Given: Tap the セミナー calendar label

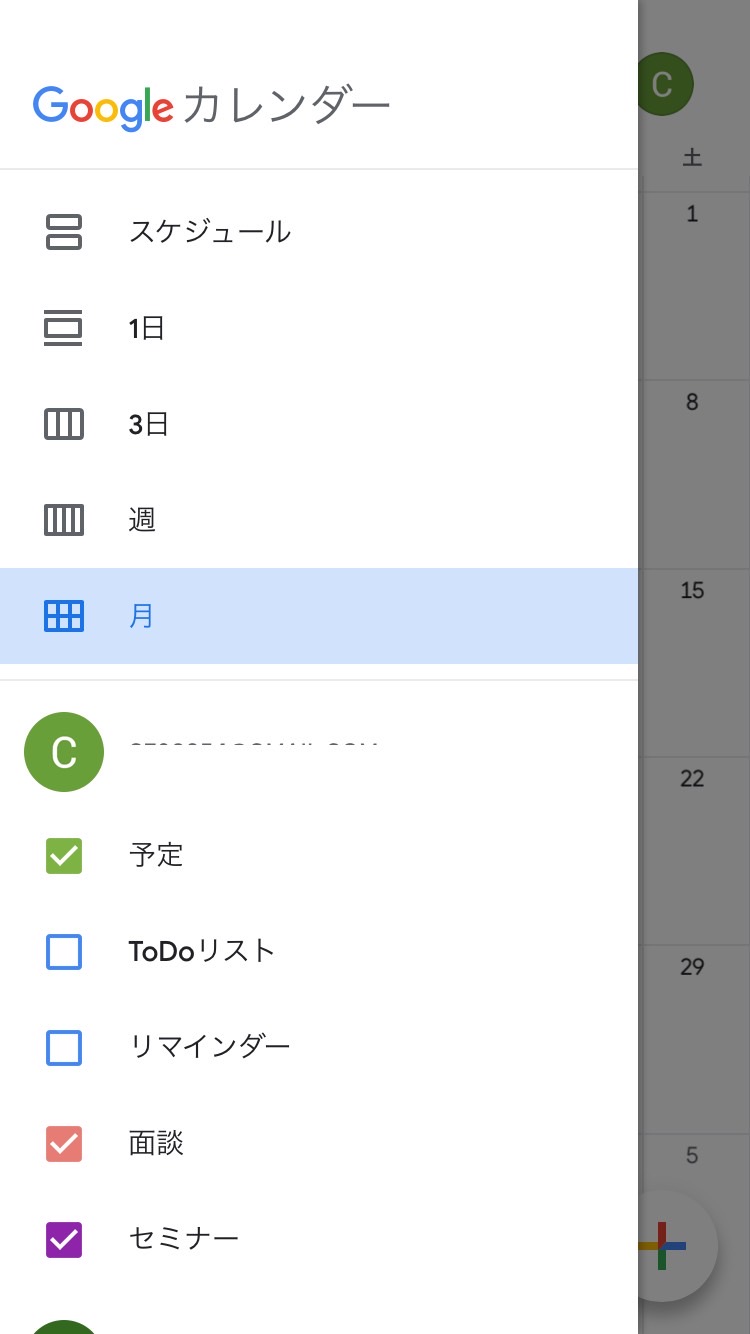Looking at the screenshot, I should (x=184, y=1240).
